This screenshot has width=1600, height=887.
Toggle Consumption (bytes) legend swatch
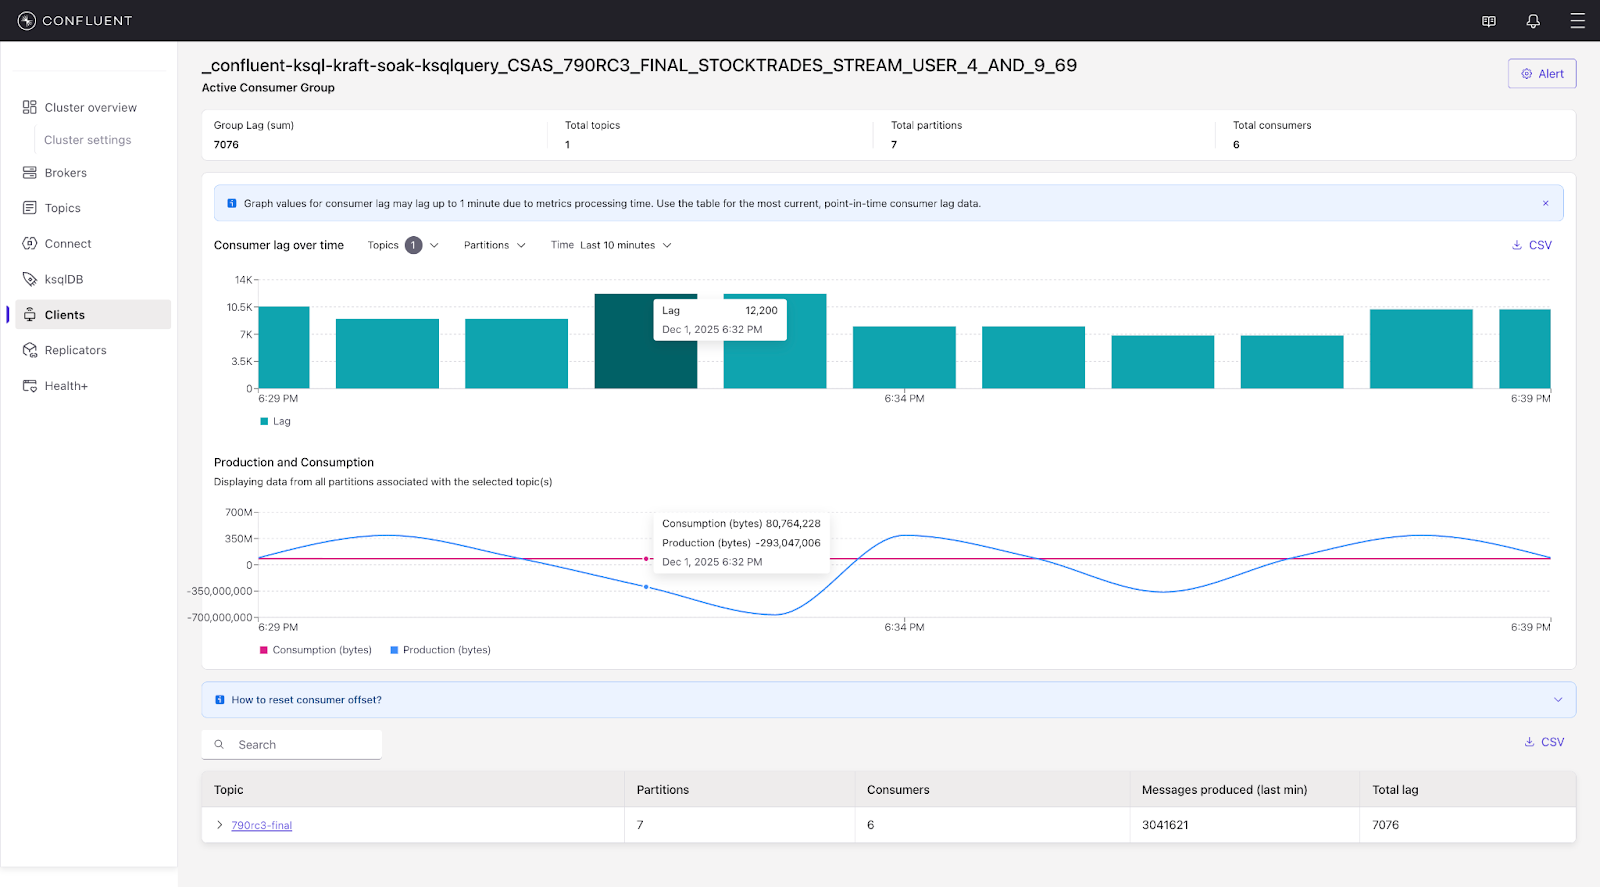(x=264, y=650)
